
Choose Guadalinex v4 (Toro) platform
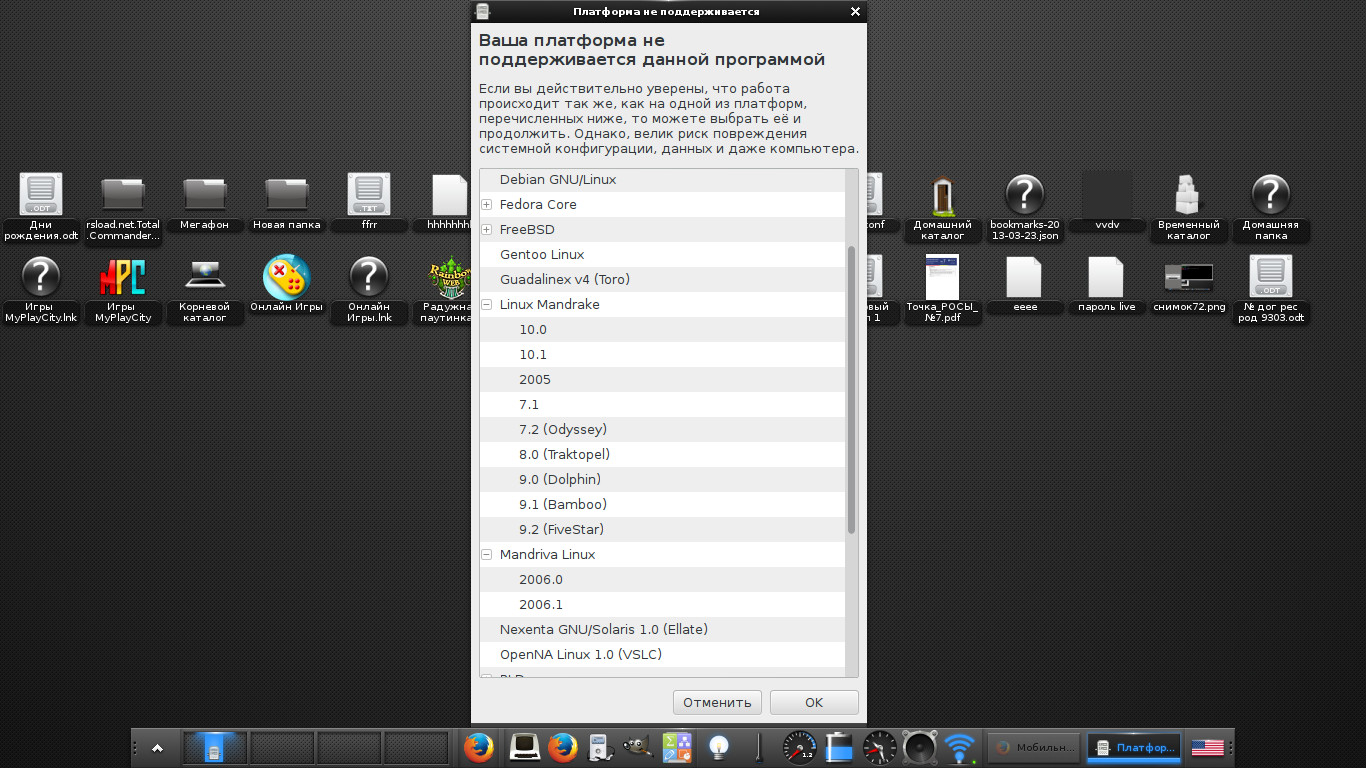(x=662, y=280)
